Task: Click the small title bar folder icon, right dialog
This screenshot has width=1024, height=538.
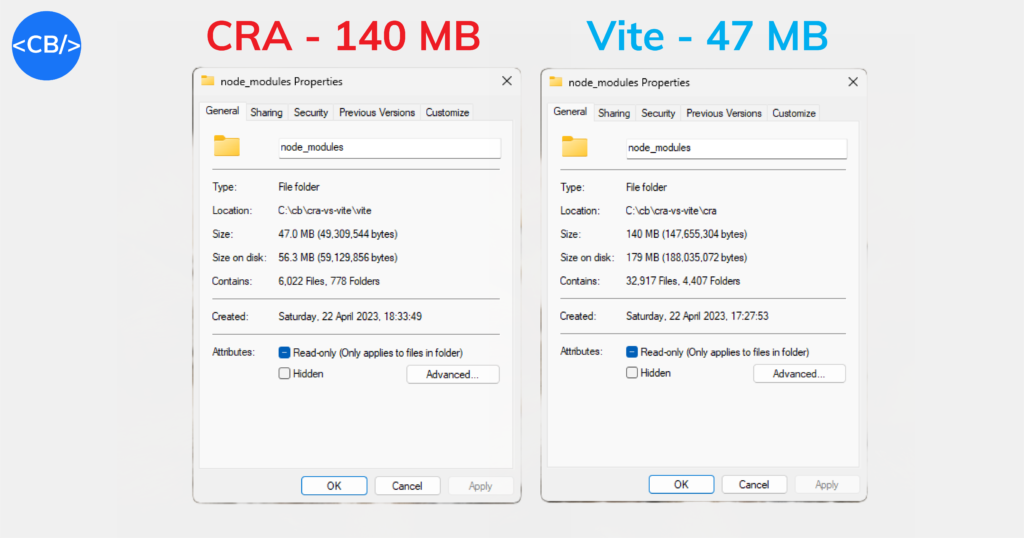Action: pyautogui.click(x=556, y=81)
